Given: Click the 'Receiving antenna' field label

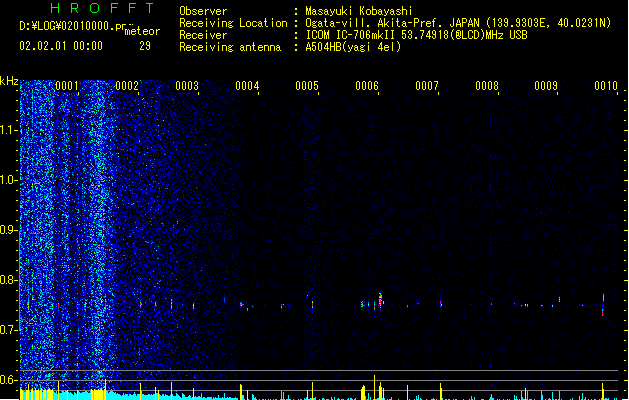Looking at the screenshot, I should tap(230, 47).
